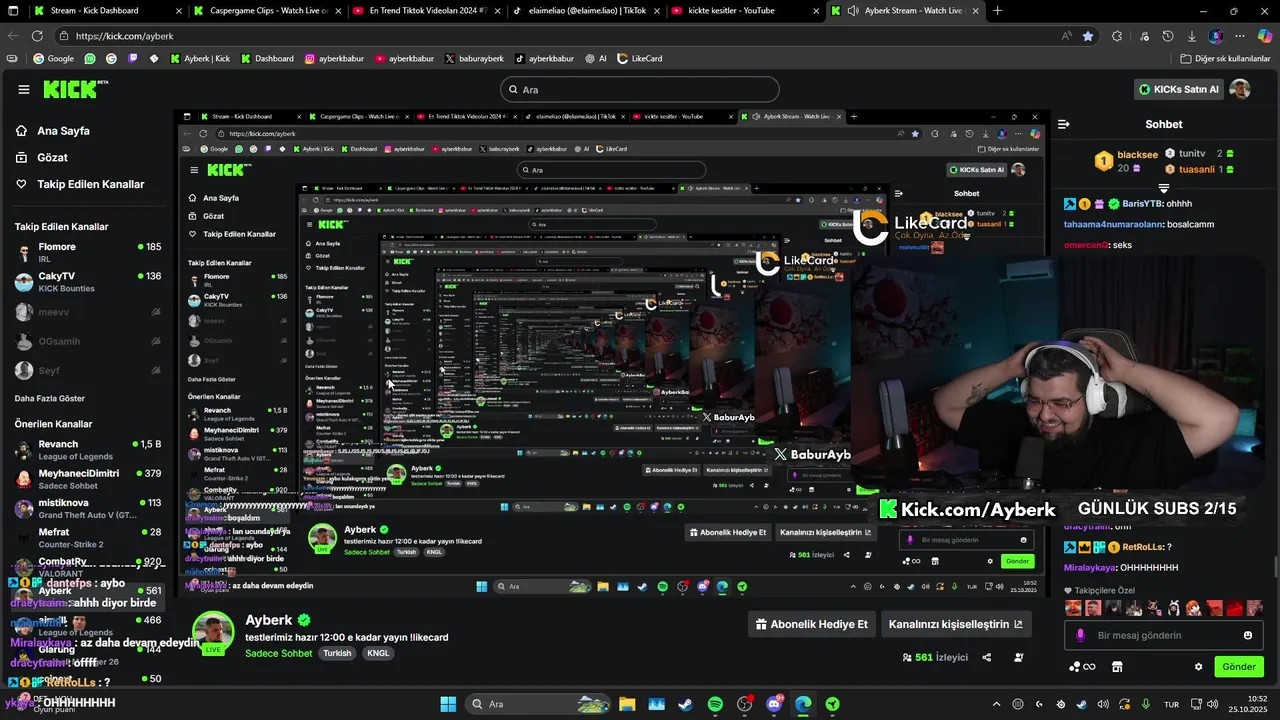
Task: Click the Turkish language tag
Action: click(337, 653)
